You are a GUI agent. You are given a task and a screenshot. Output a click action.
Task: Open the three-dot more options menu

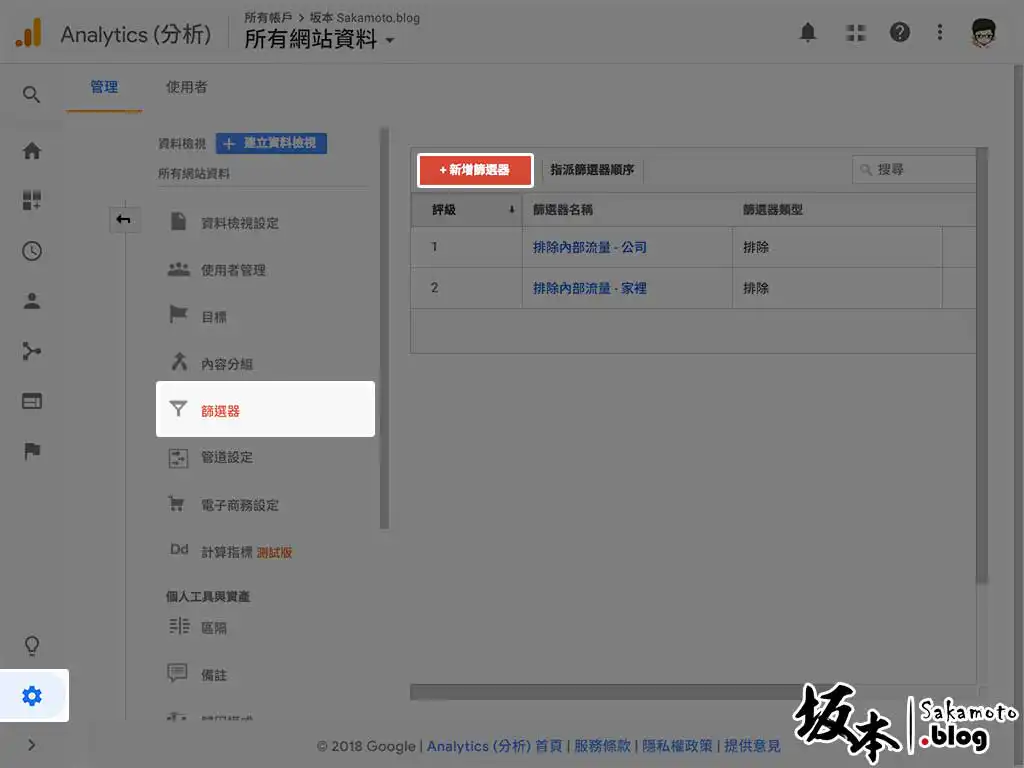pyautogui.click(x=940, y=33)
